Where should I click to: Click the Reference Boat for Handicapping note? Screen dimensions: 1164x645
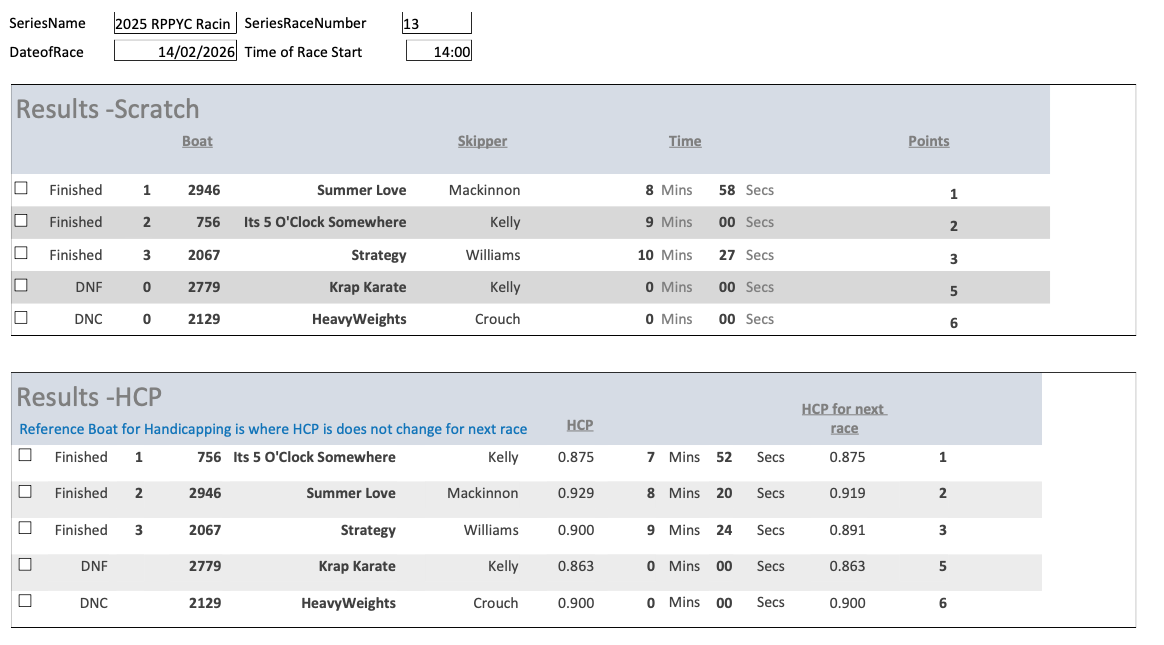[x=273, y=429]
